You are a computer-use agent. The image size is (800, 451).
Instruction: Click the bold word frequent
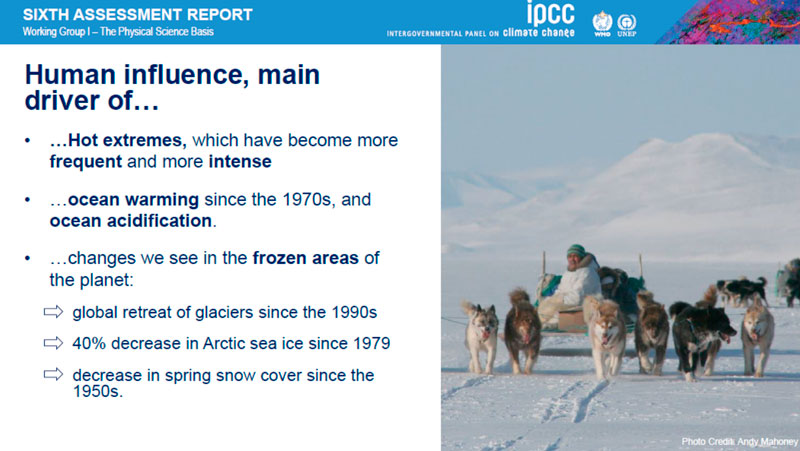[86, 162]
